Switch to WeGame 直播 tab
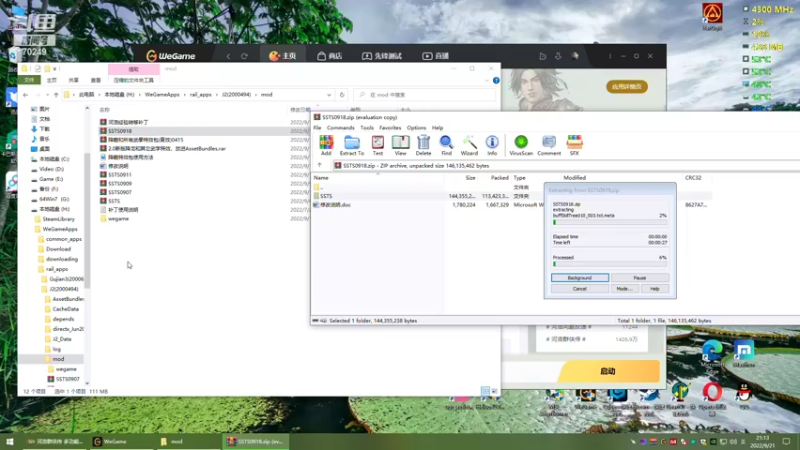 pos(435,56)
